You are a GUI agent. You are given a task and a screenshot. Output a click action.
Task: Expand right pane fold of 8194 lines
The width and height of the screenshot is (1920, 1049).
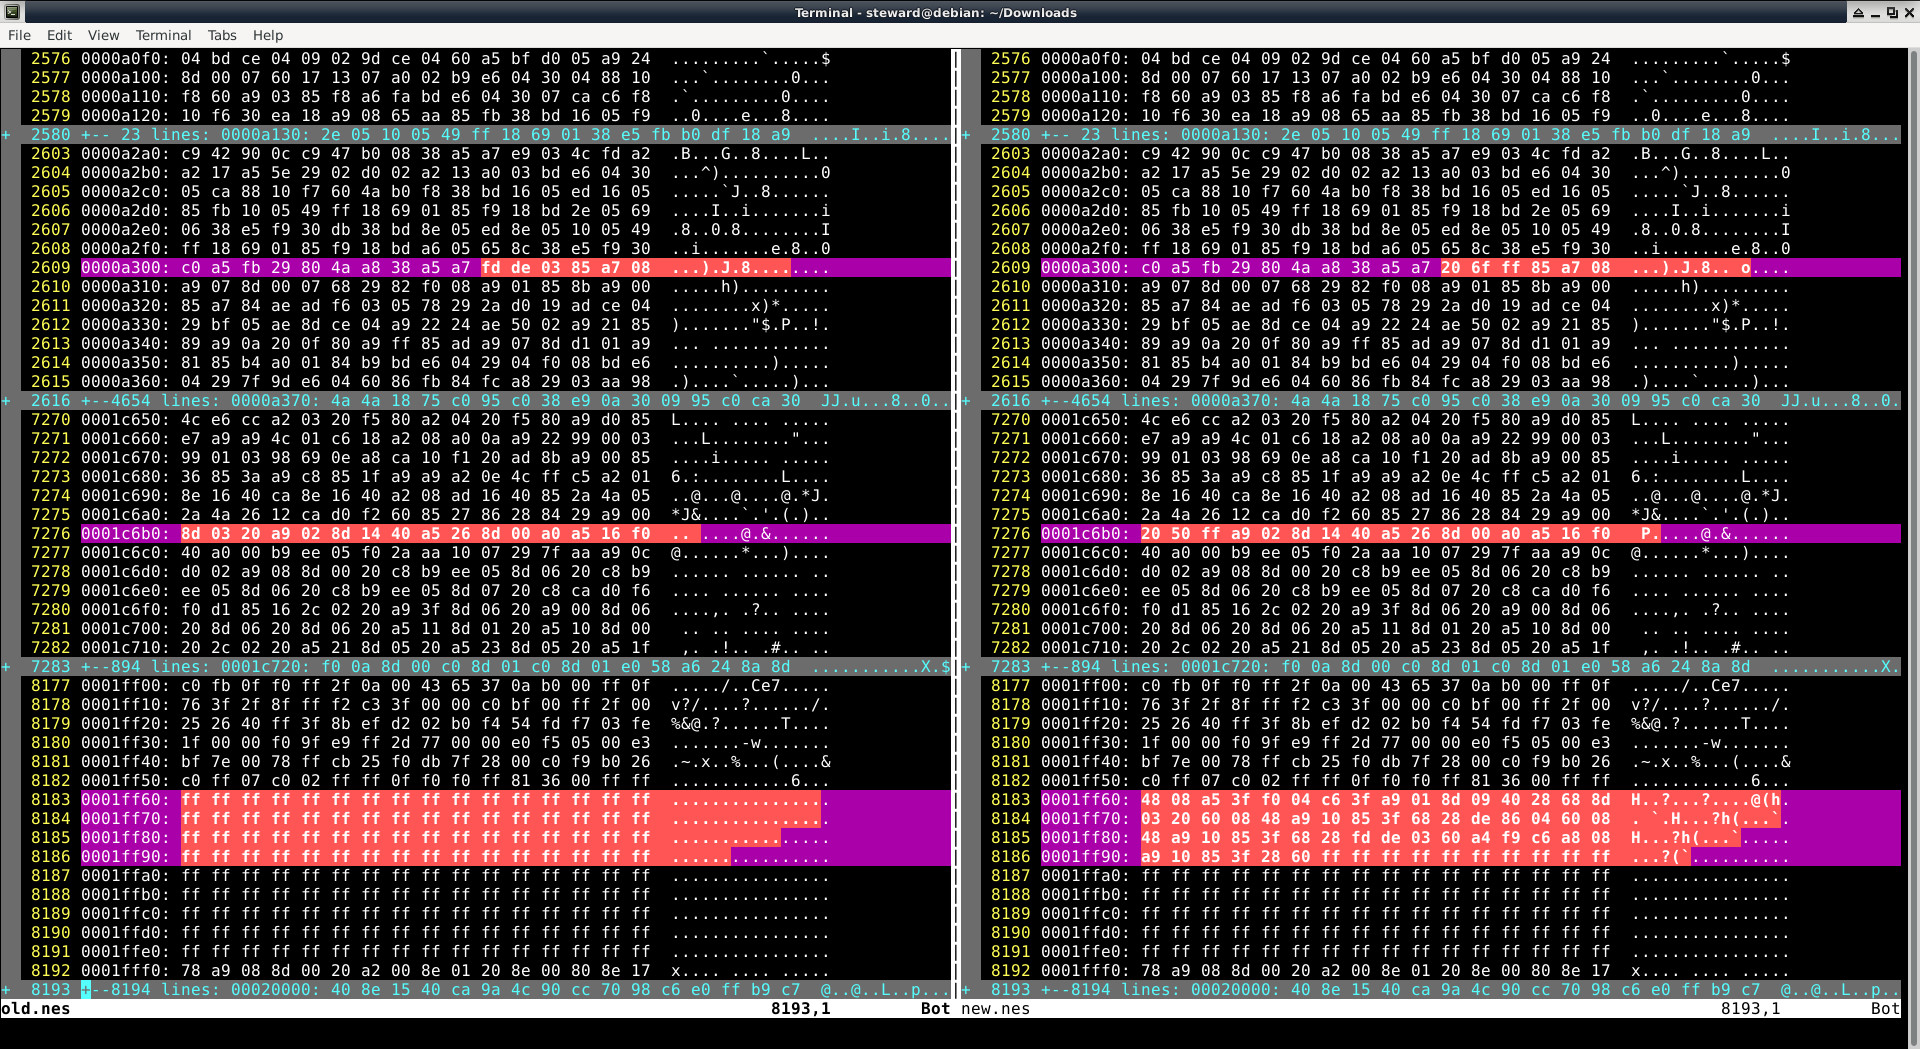tap(1431, 990)
